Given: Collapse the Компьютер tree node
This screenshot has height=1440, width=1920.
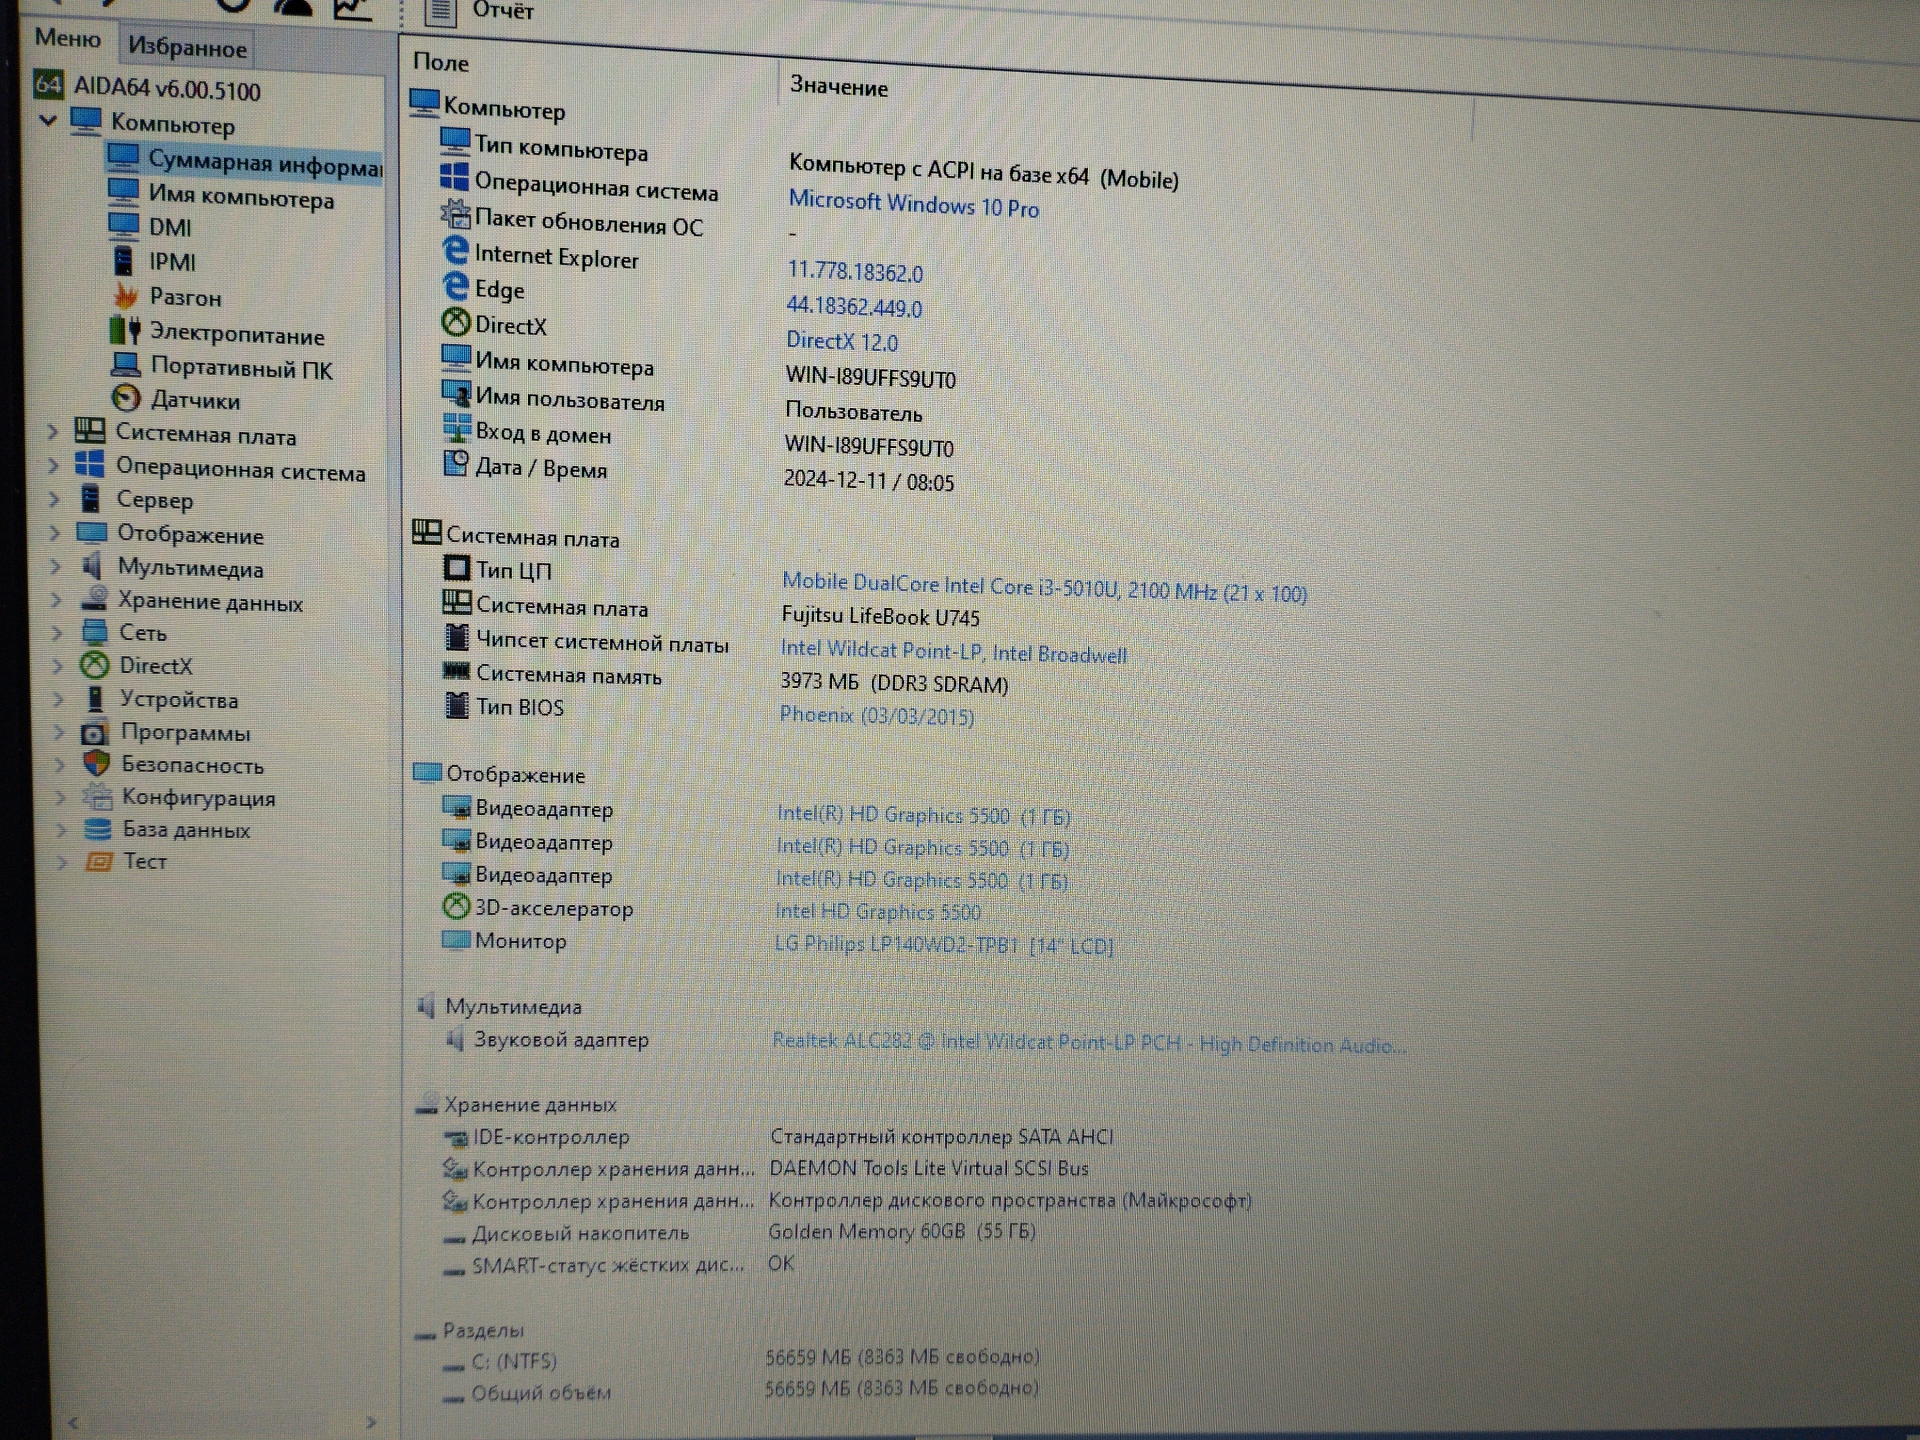Looking at the screenshot, I should (48, 121).
